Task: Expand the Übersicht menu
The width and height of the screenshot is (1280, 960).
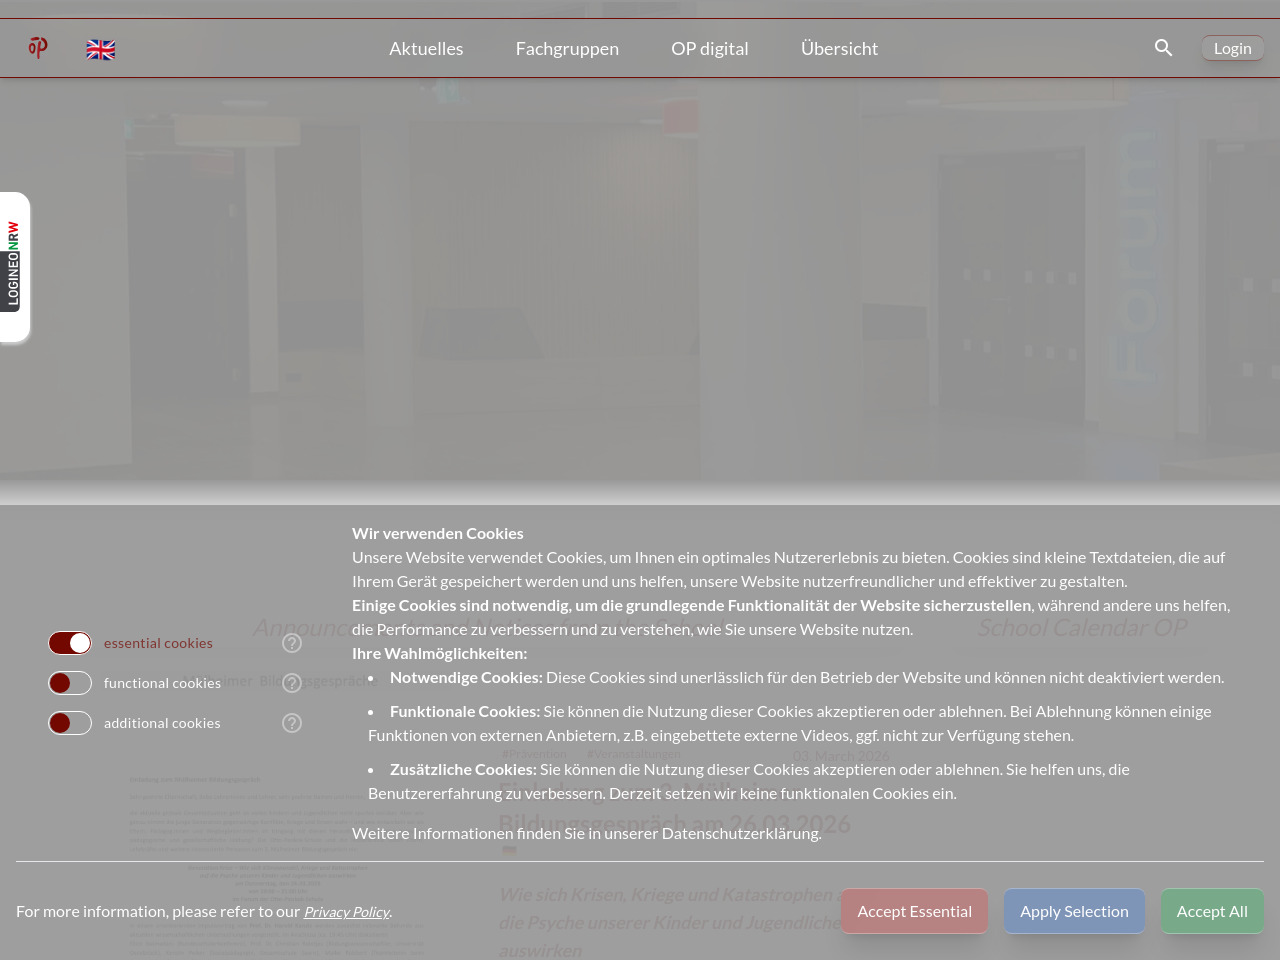Action: coord(839,48)
